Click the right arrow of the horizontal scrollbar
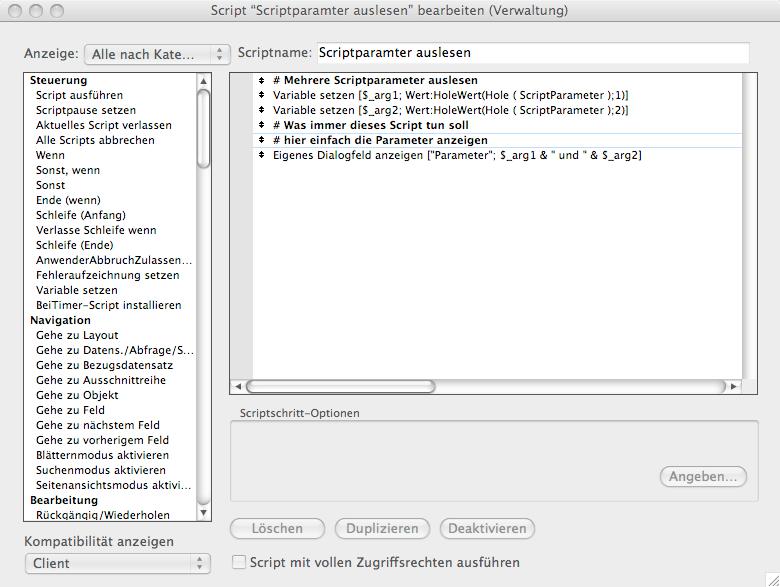 [734, 386]
